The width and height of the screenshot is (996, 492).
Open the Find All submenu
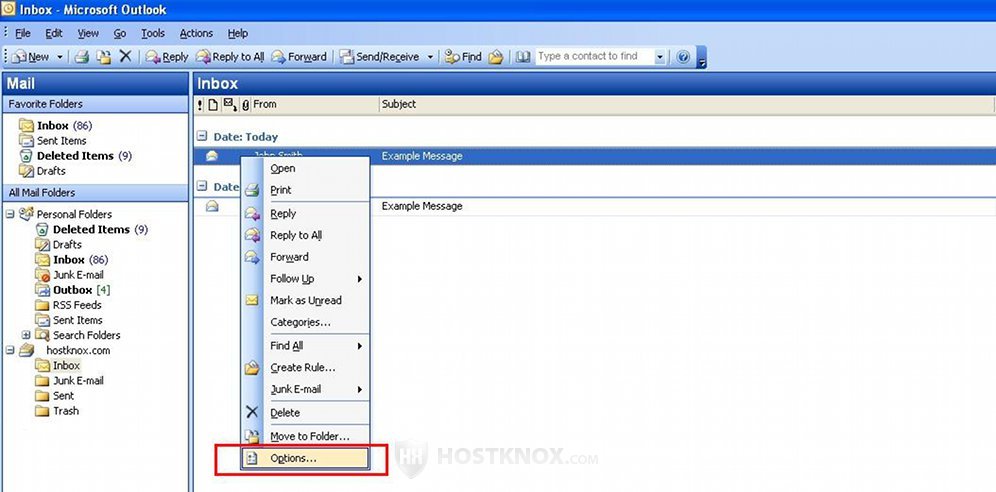point(306,346)
